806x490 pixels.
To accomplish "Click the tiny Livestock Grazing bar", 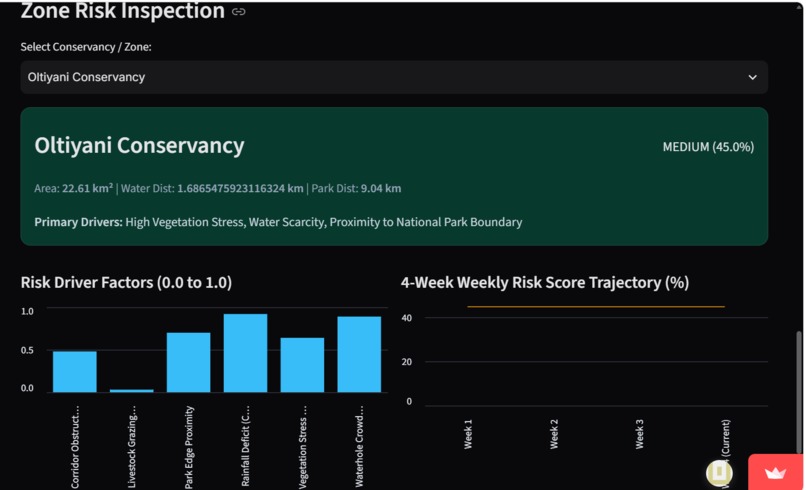I will (132, 391).
